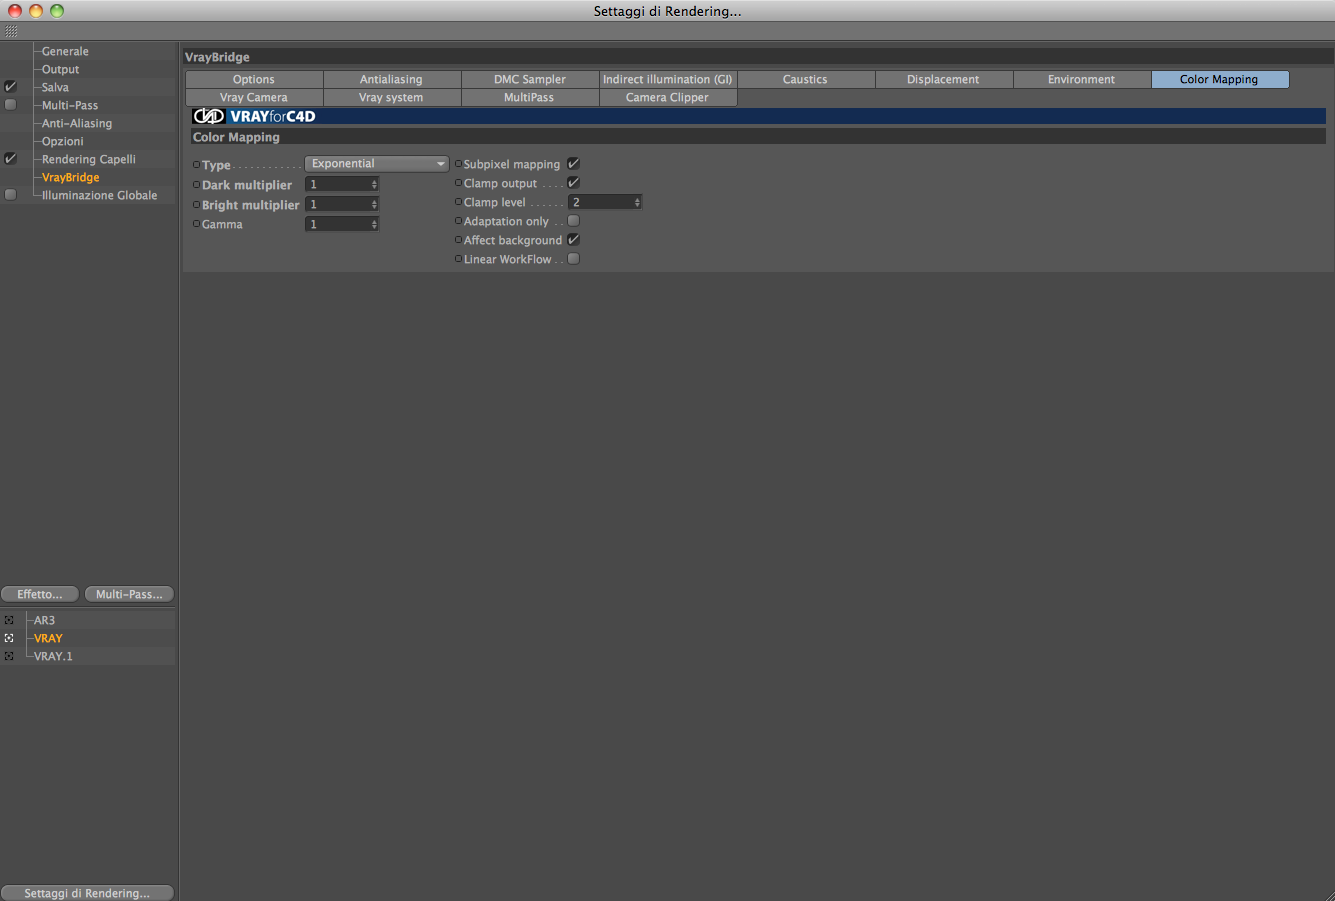Select the AR3 render preset

point(44,620)
